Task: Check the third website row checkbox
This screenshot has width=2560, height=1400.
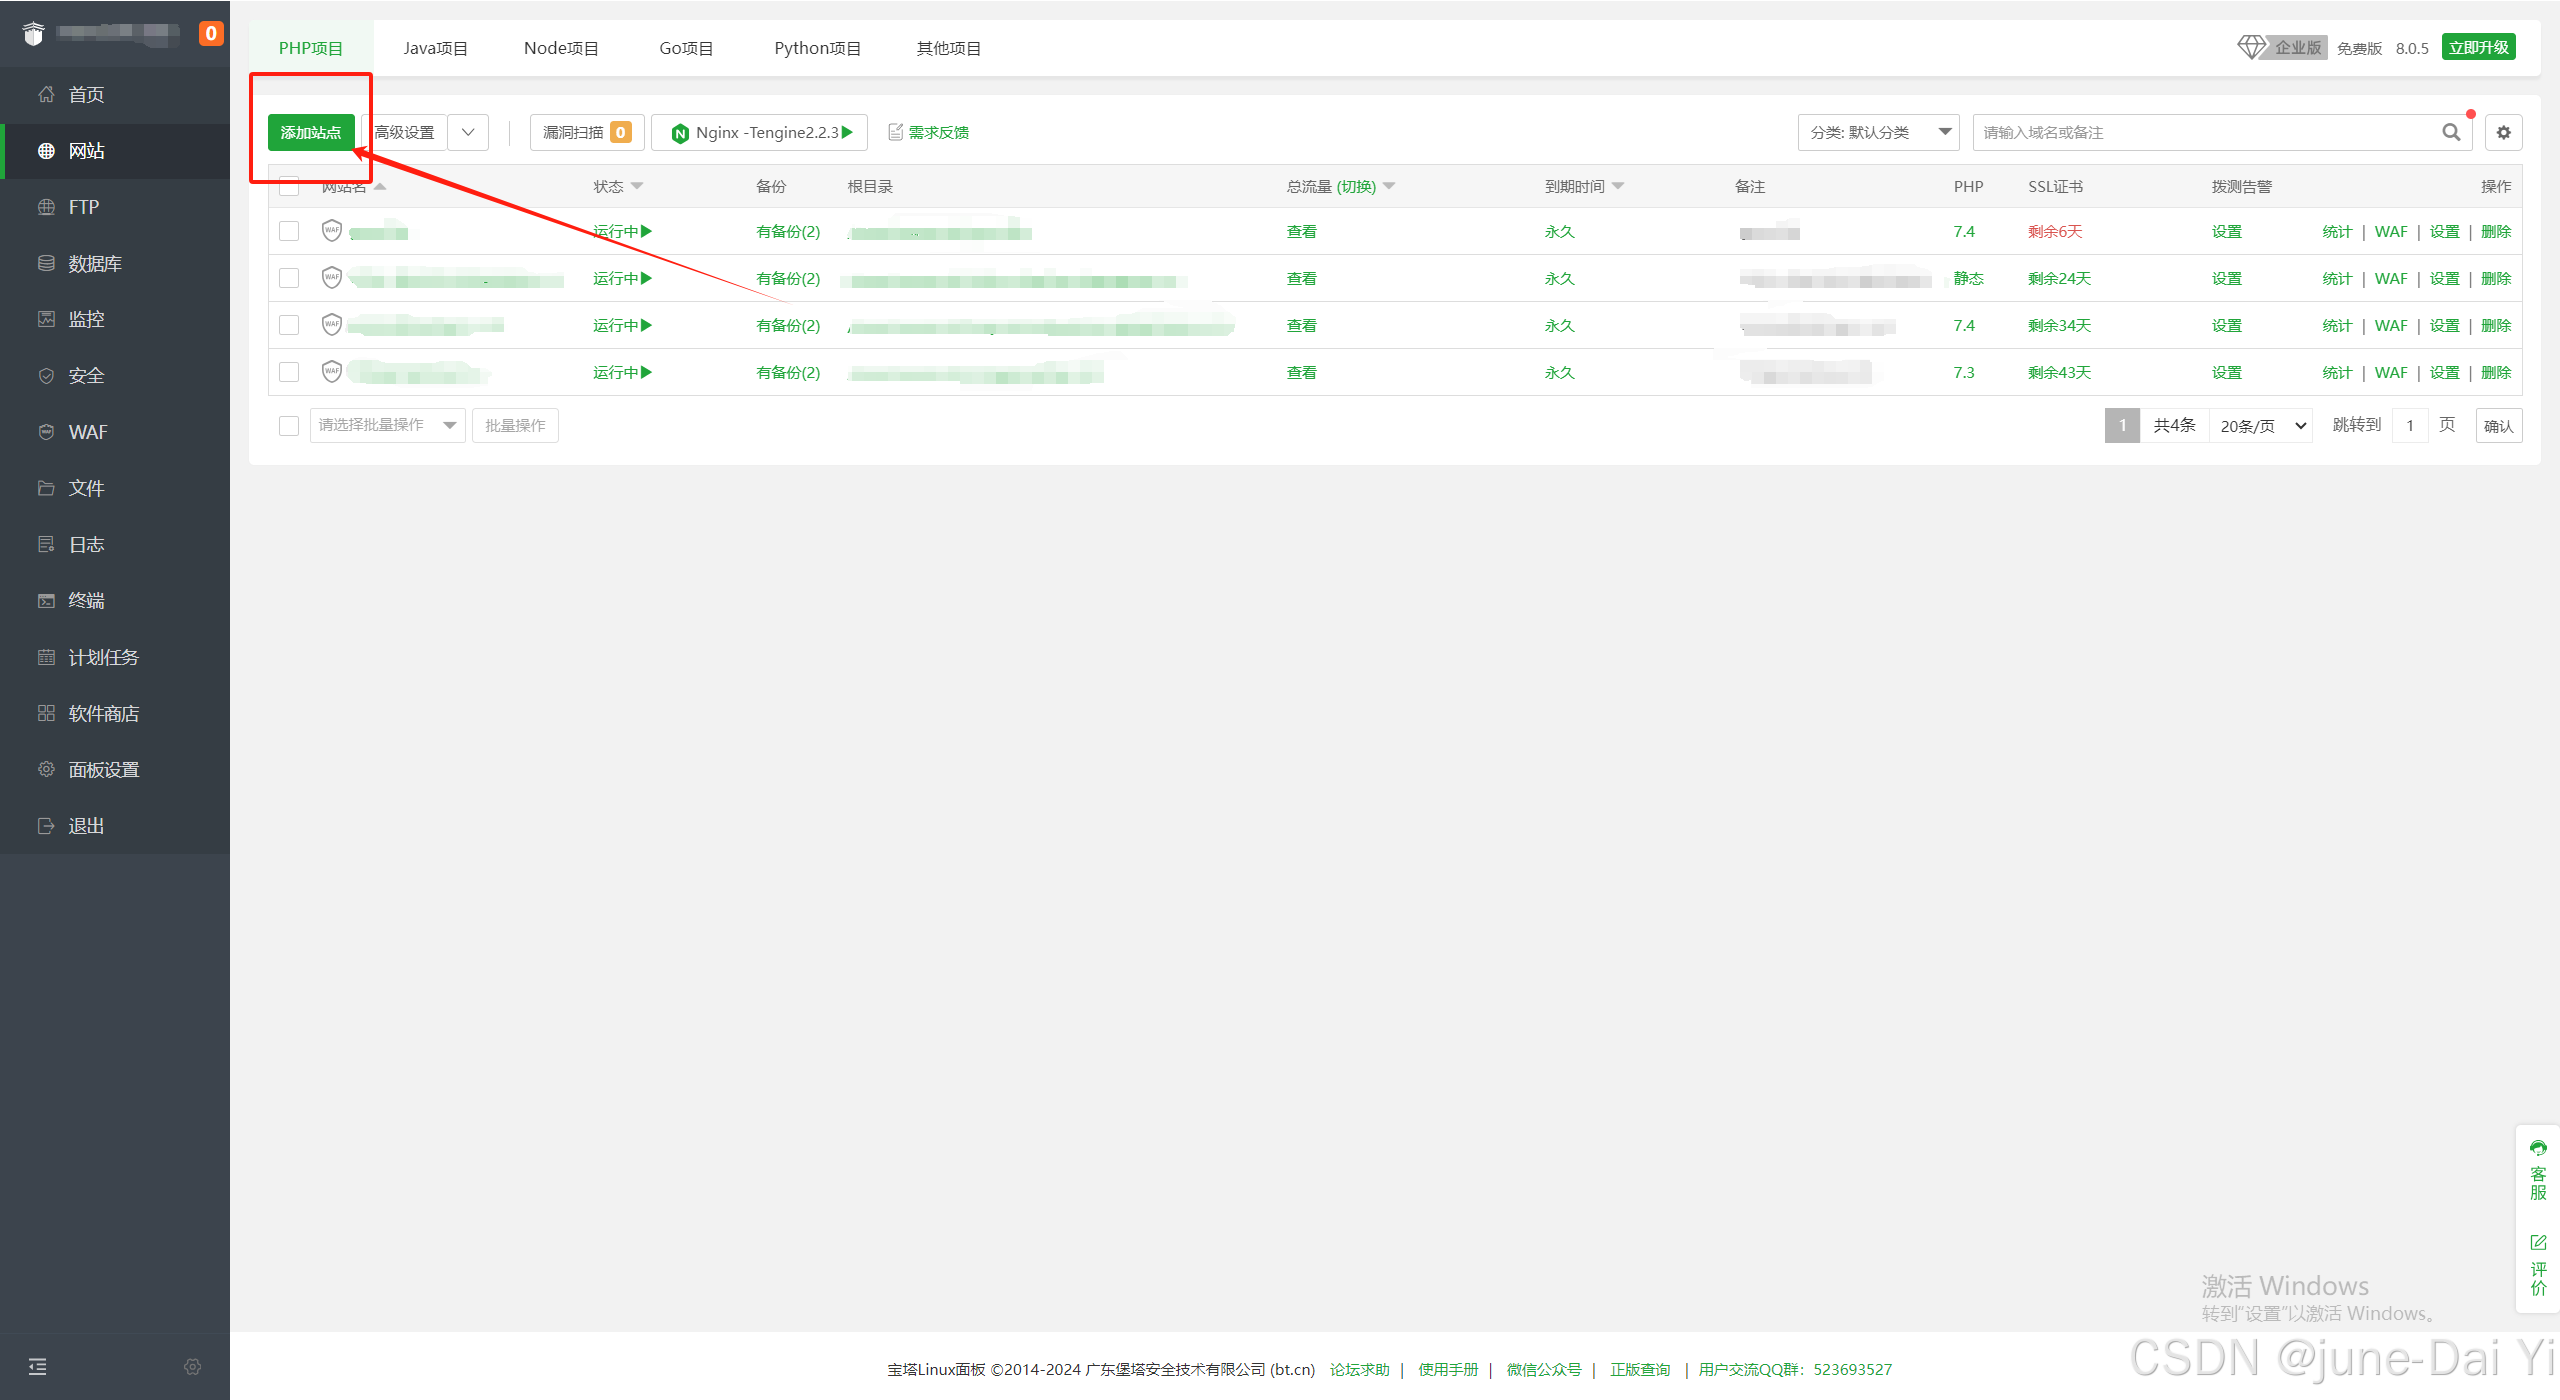Action: [289, 325]
